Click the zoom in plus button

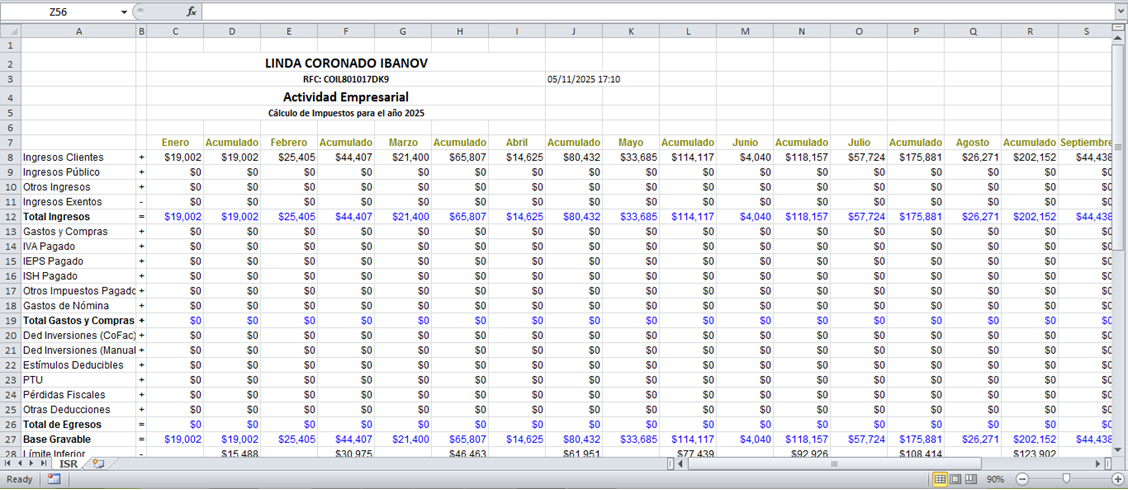[x=1119, y=480]
